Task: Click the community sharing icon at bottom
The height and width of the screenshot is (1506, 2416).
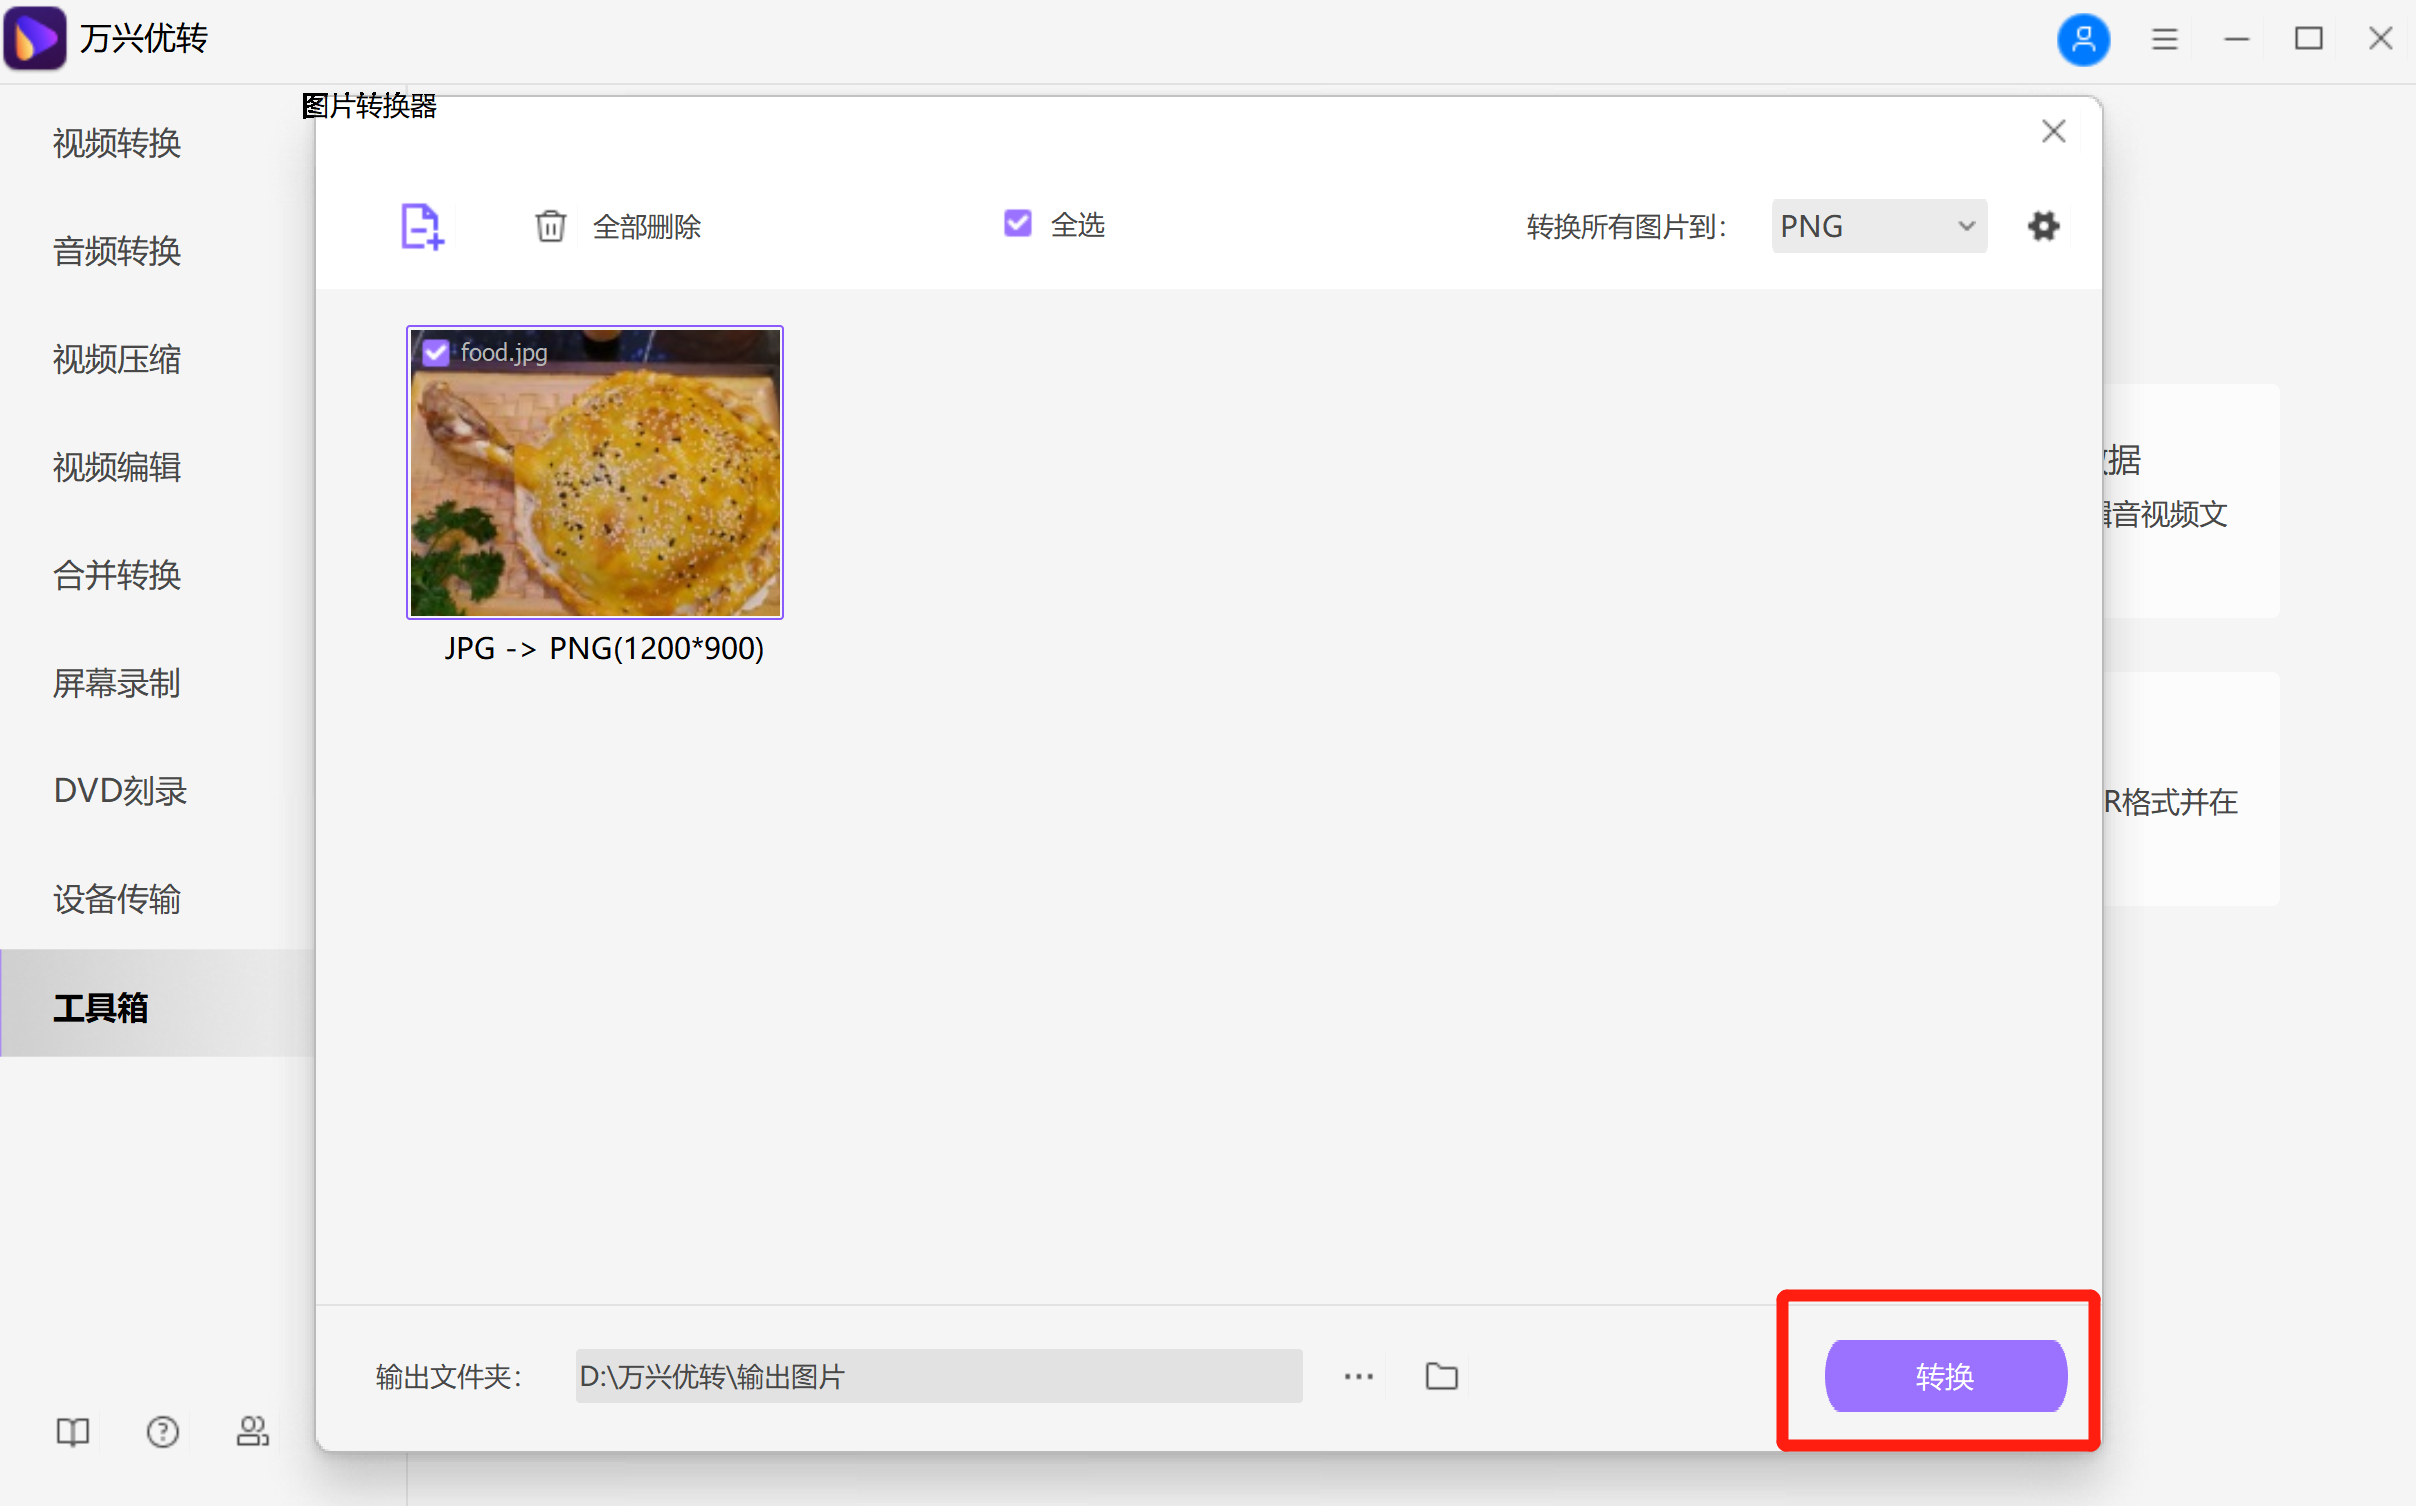Action: pyautogui.click(x=252, y=1432)
